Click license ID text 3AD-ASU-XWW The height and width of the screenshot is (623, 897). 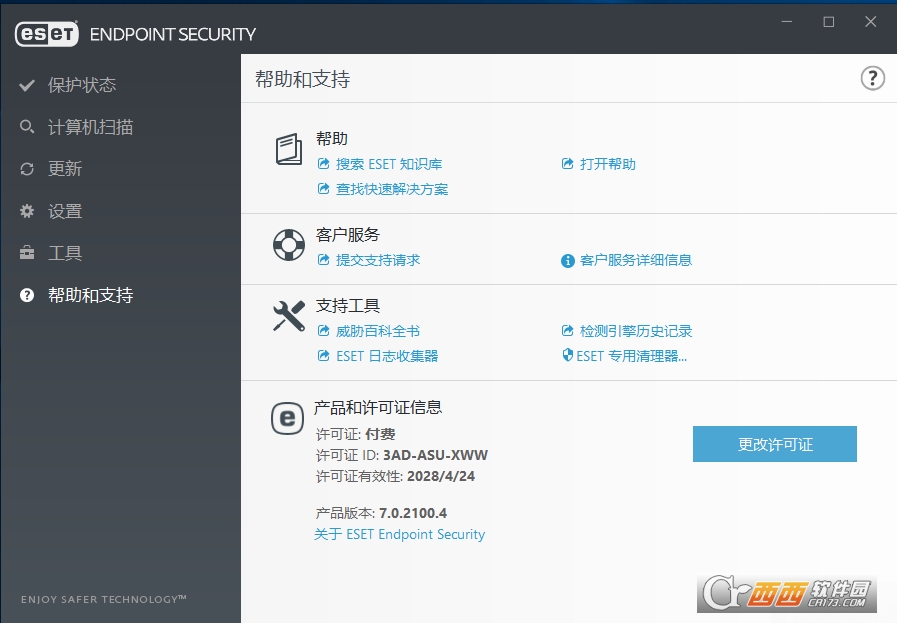tap(435, 455)
